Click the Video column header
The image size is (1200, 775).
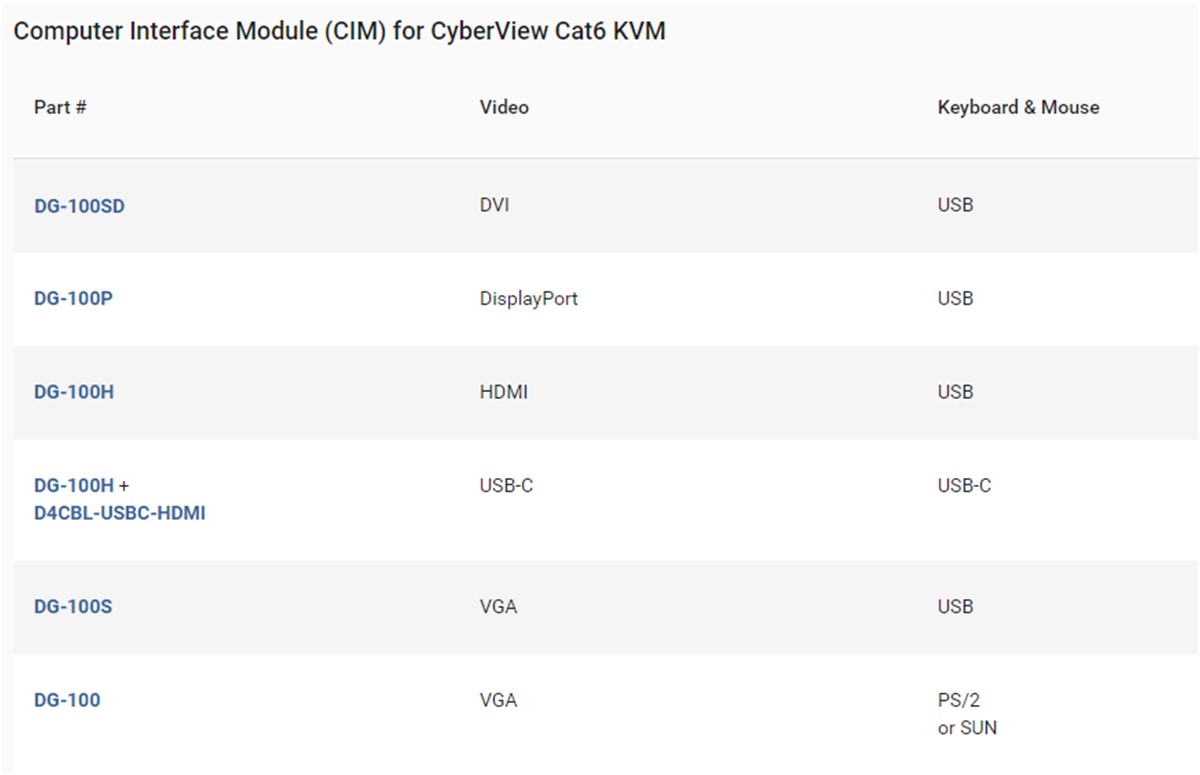tap(504, 107)
